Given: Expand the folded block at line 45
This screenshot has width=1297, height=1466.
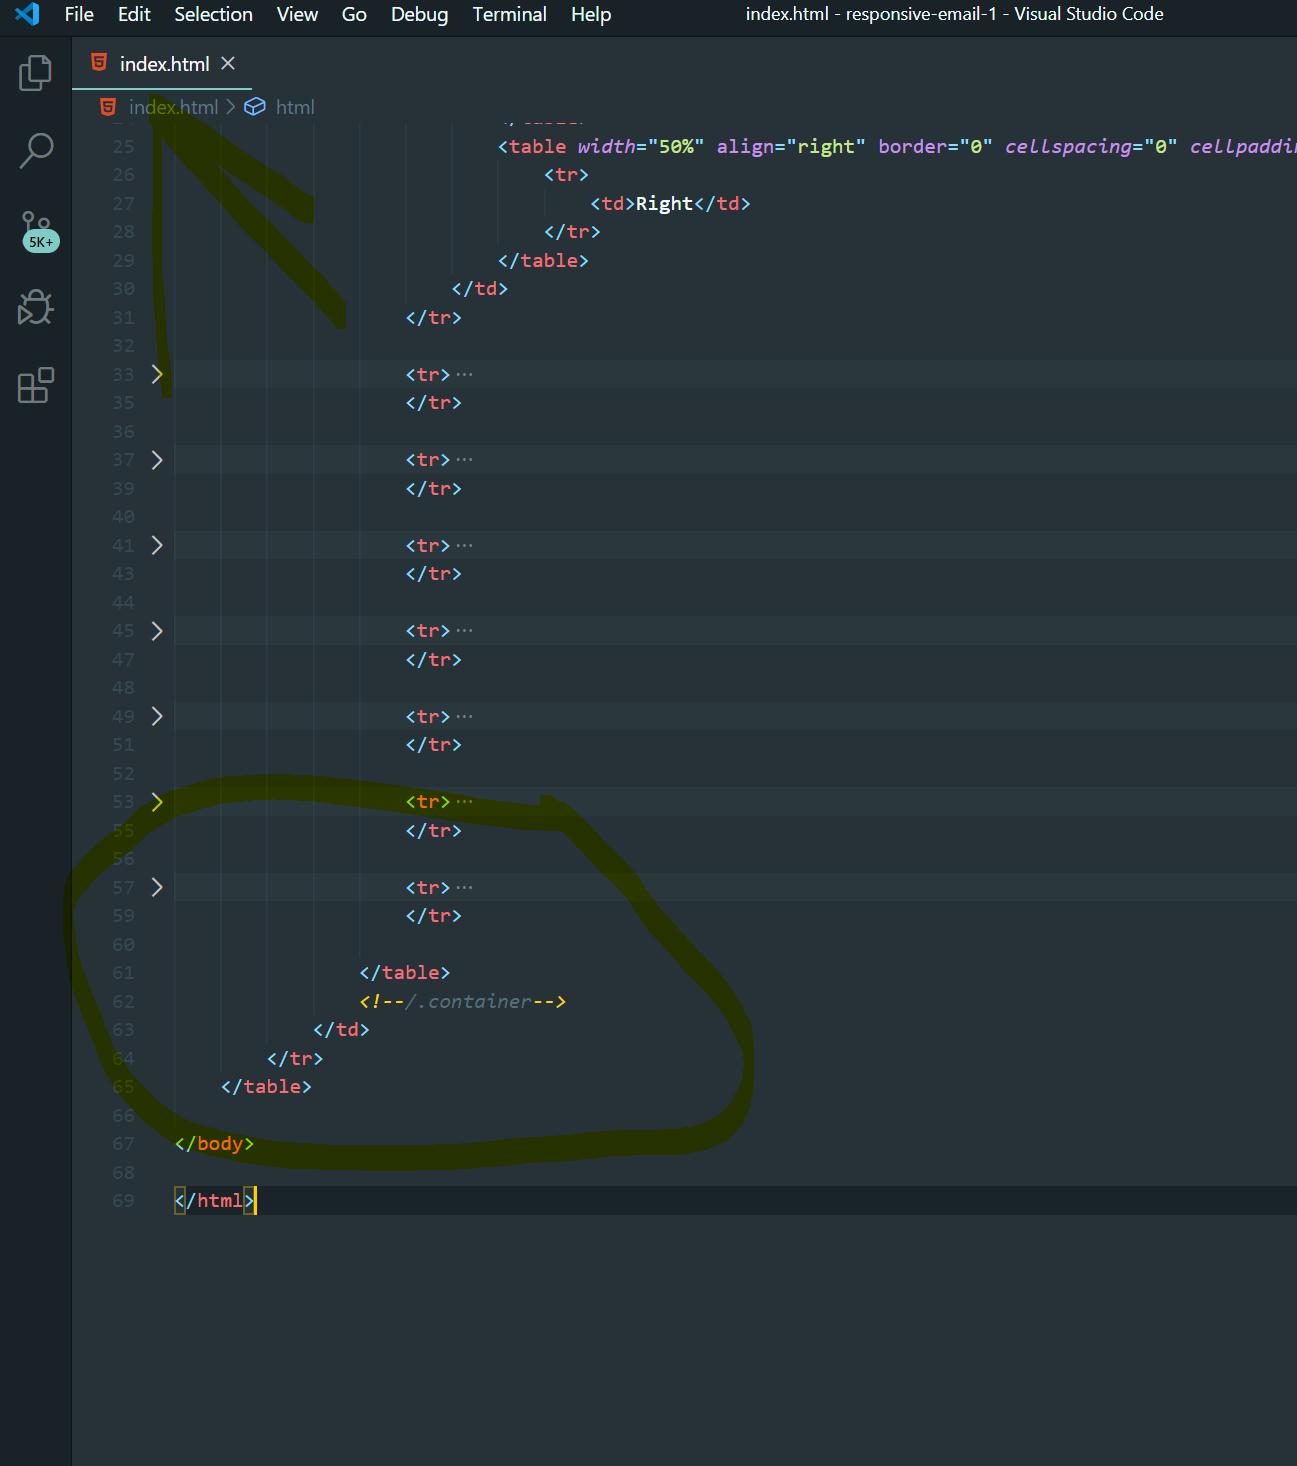Looking at the screenshot, I should tap(157, 631).
